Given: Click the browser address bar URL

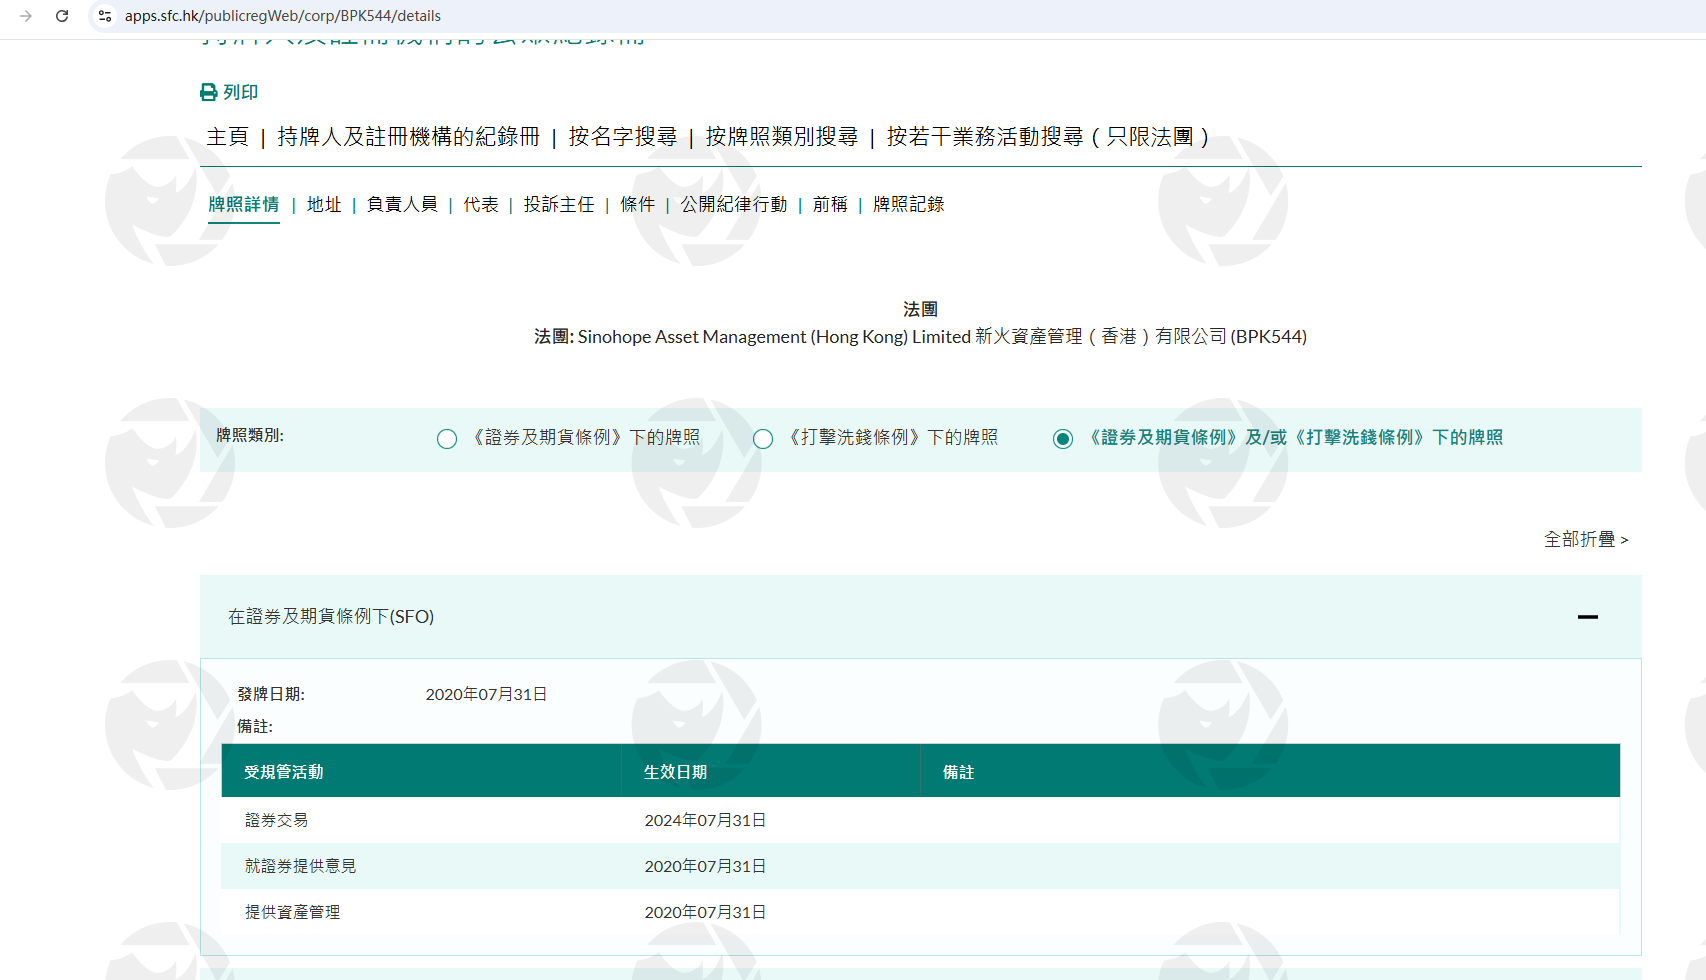Looking at the screenshot, I should click(x=283, y=16).
